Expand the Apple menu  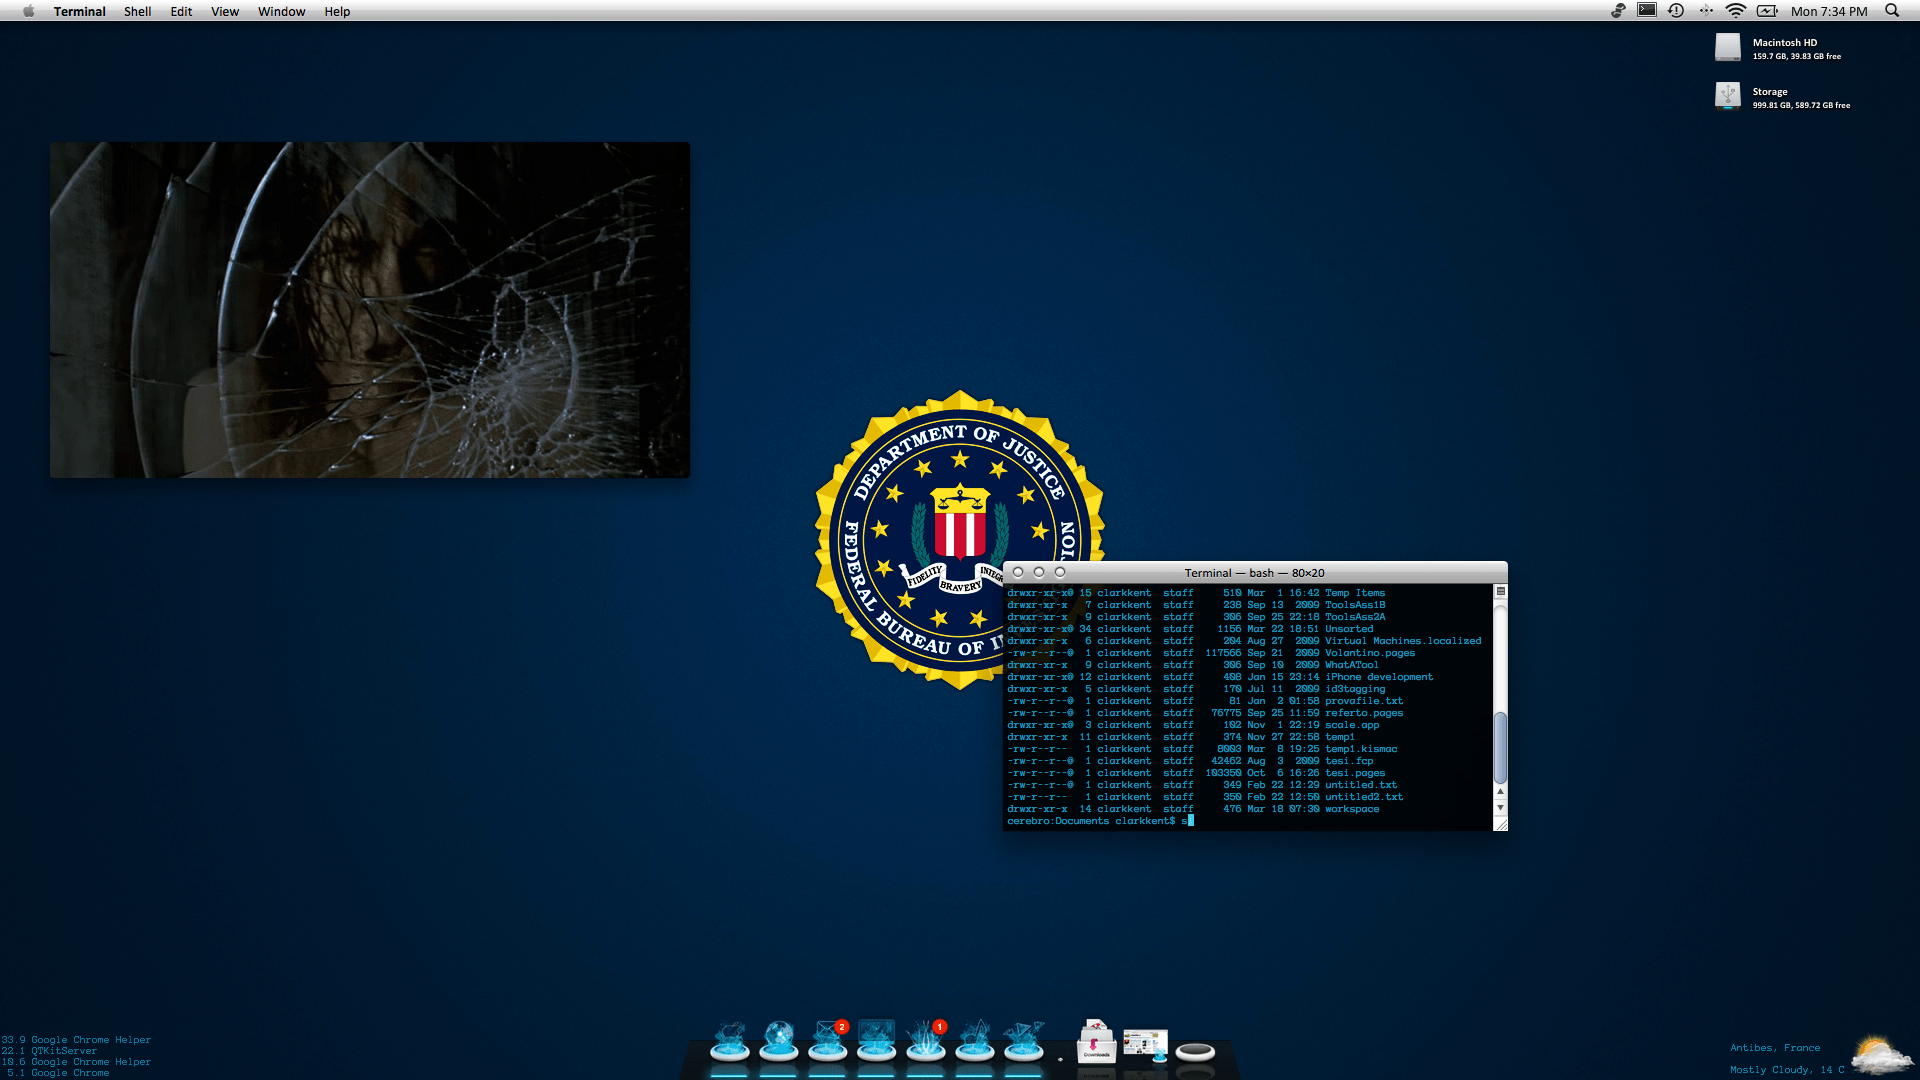28,12
